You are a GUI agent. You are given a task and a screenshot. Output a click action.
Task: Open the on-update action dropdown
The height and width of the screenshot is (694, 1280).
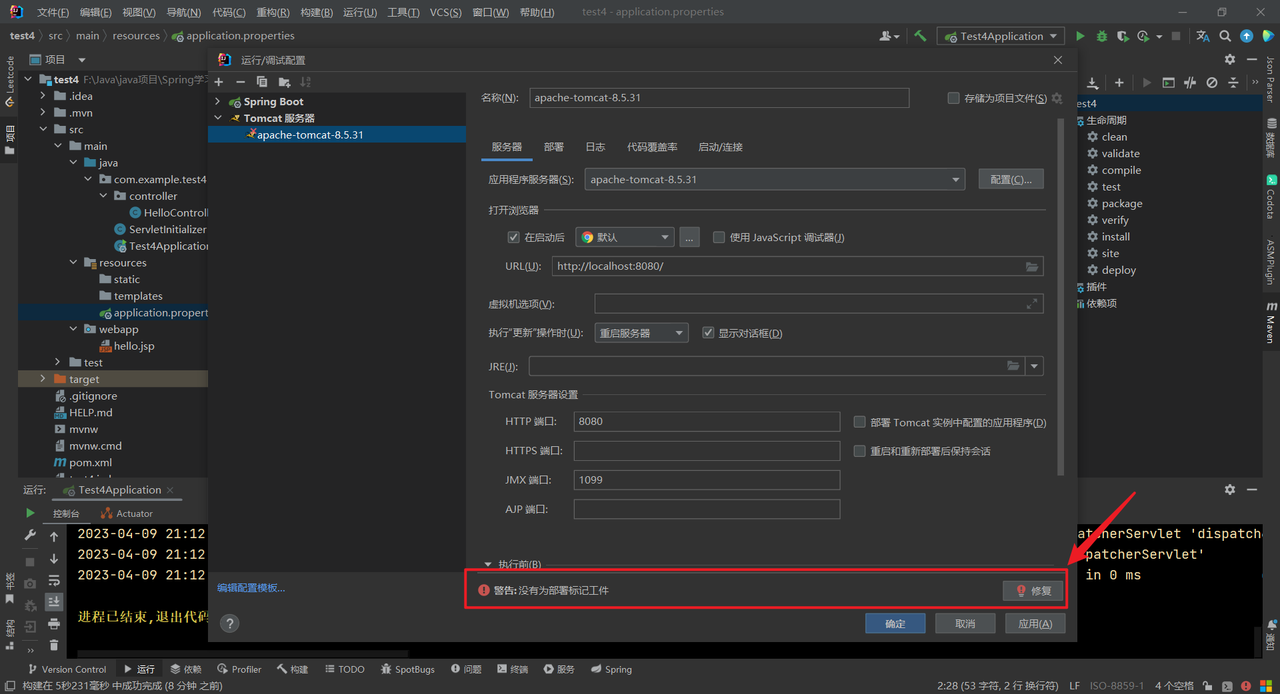coord(642,333)
